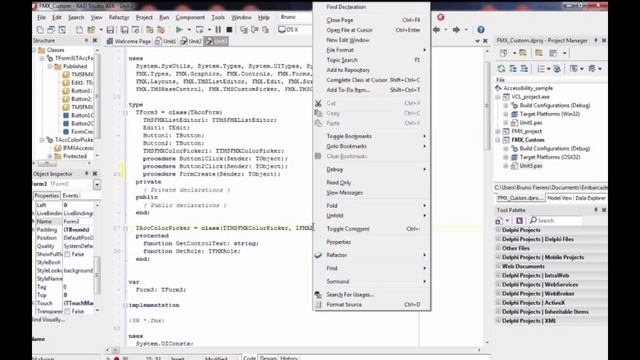Click the Expand all icon in Project Manager toolbar
Screen dimensions: 640x360
513,69
